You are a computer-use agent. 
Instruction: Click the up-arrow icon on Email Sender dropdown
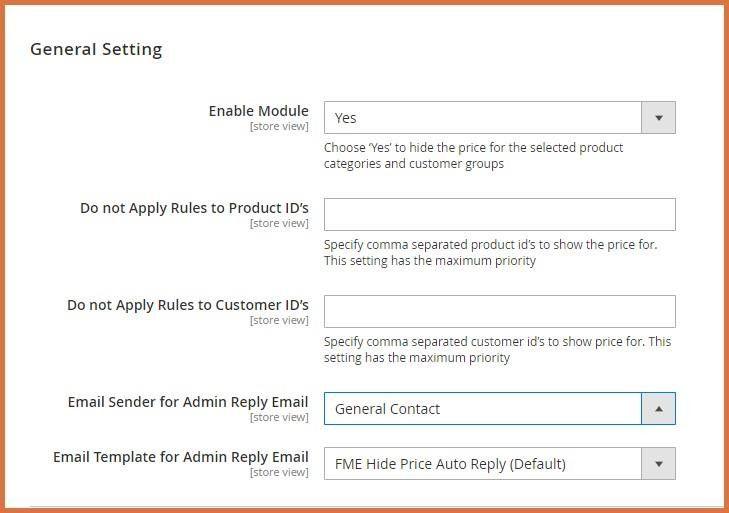(658, 408)
